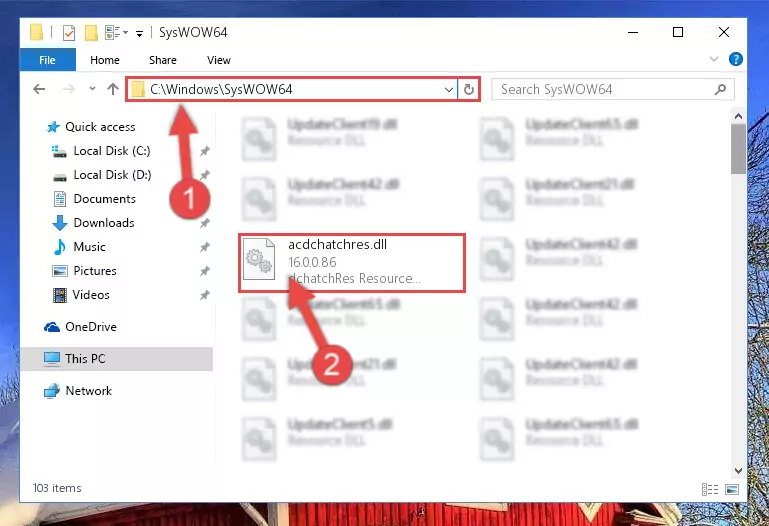Click the scrollbar down arrow
This screenshot has height=526, width=769.
[738, 471]
